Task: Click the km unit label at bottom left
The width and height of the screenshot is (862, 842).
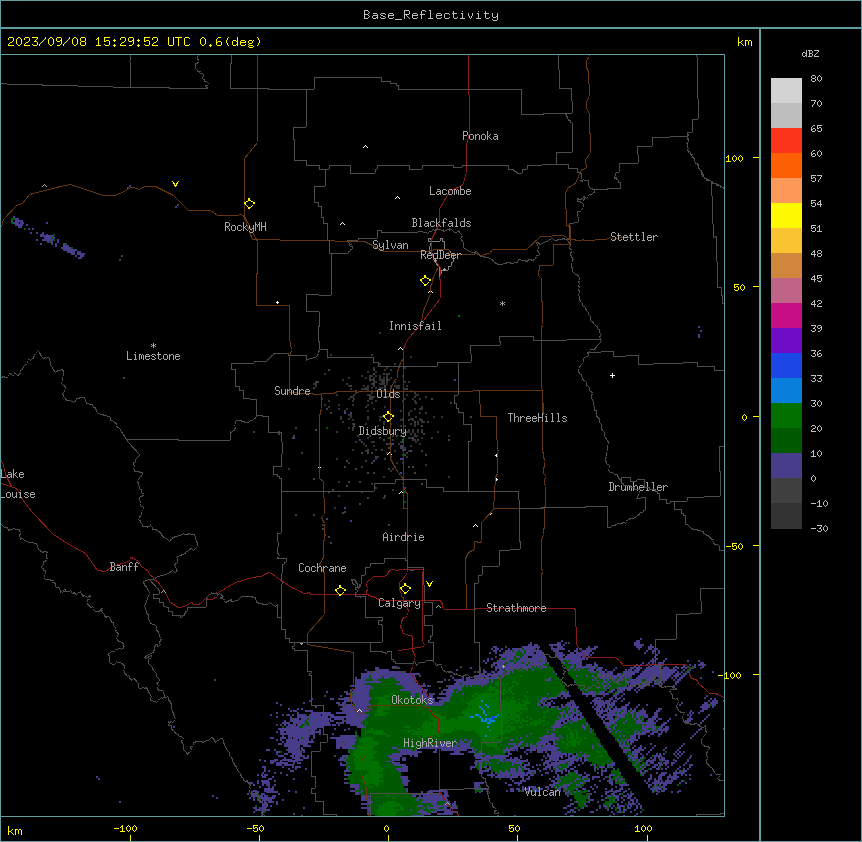Action: 15,830
